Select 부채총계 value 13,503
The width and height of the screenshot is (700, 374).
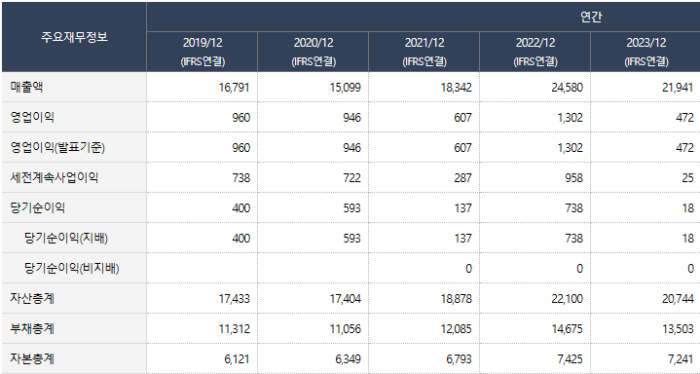(x=678, y=329)
